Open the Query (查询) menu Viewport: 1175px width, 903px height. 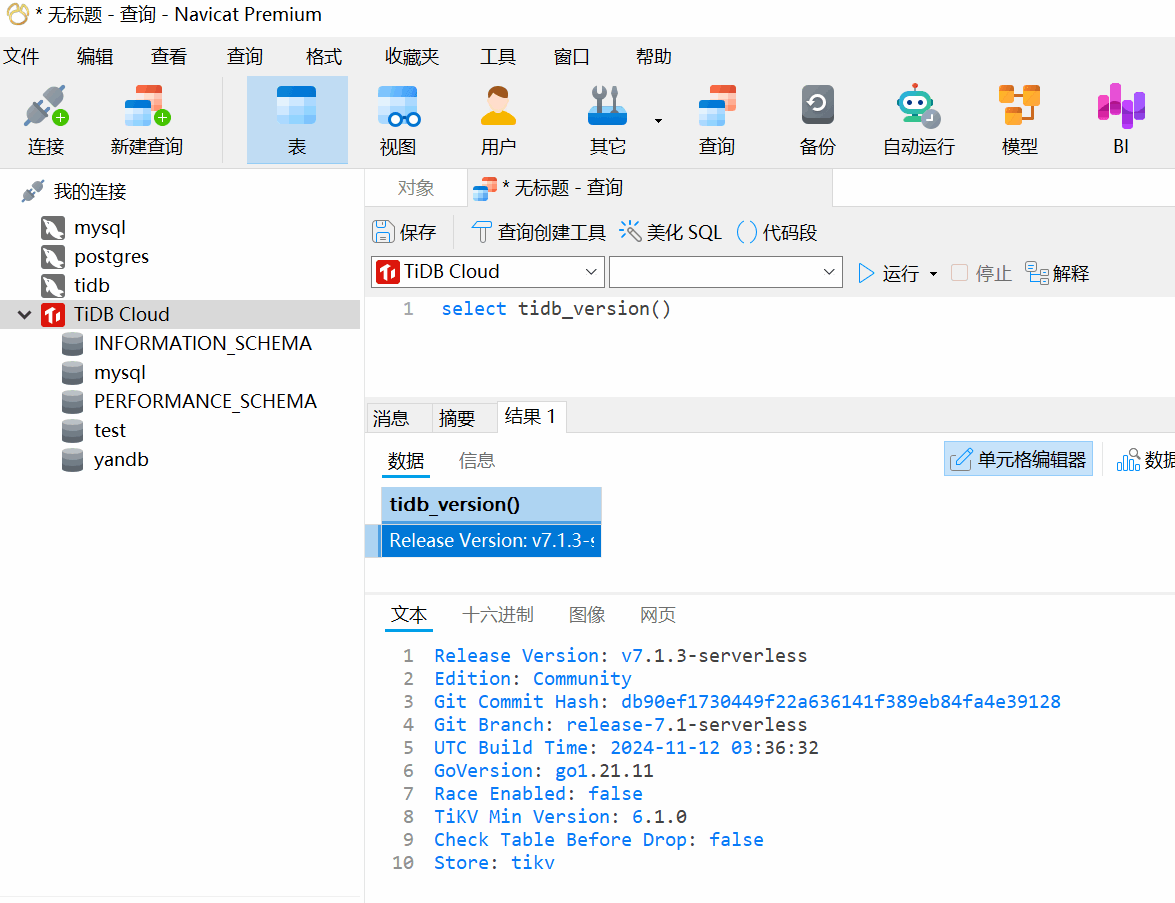coord(244,57)
